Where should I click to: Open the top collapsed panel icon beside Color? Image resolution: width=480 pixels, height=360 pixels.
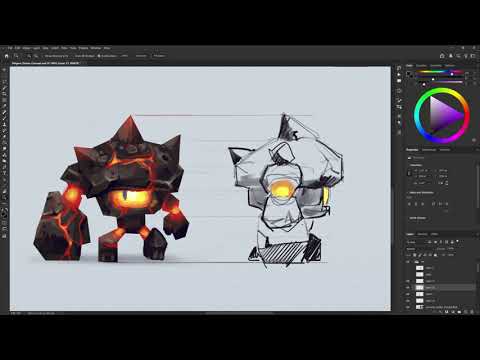click(399, 68)
